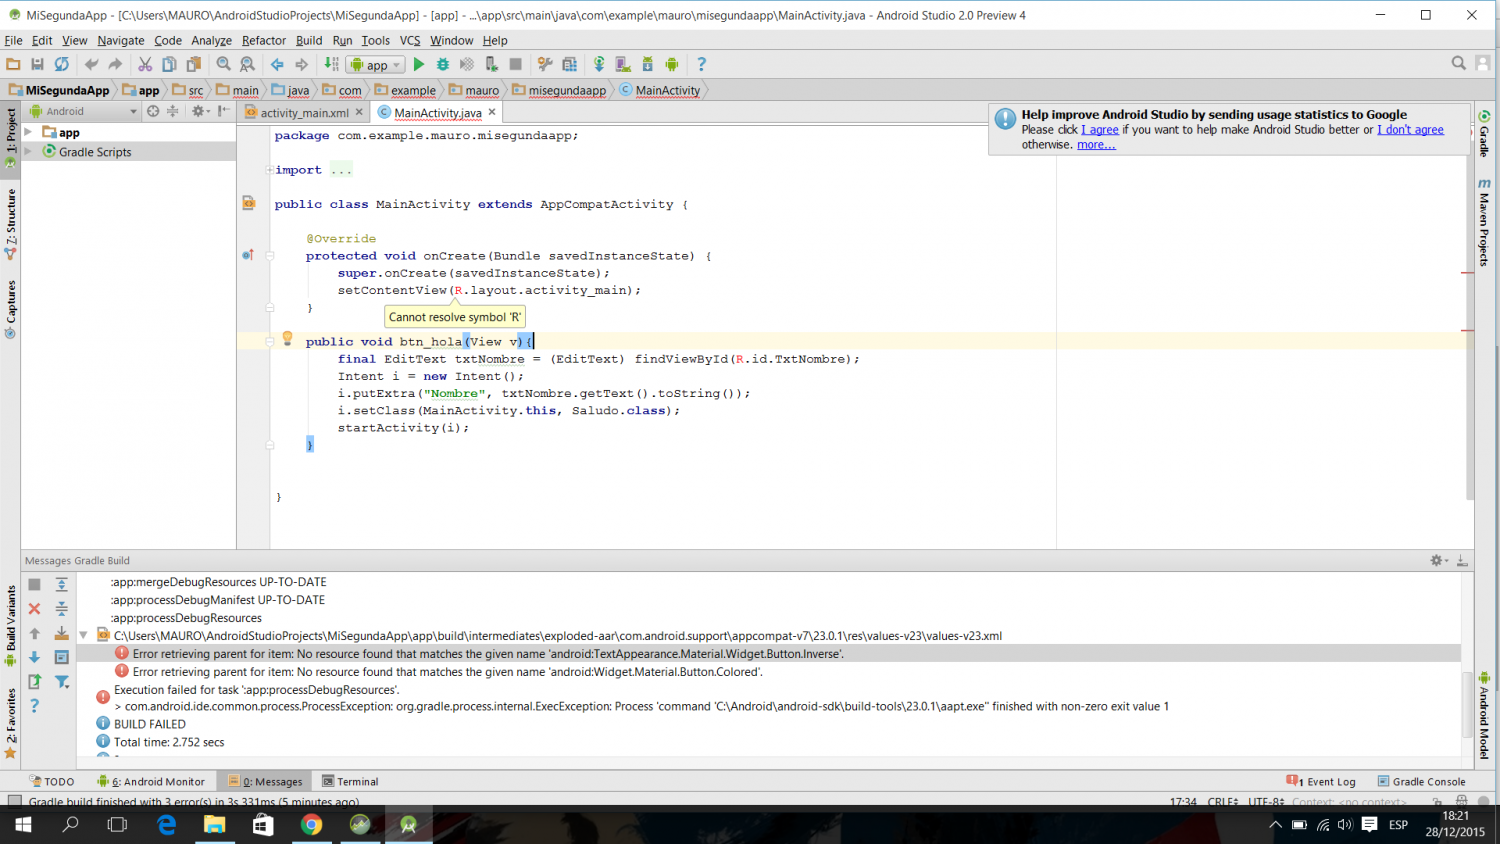The width and height of the screenshot is (1500, 844).
Task: Open the Gradle Console button
Action: 1421,782
